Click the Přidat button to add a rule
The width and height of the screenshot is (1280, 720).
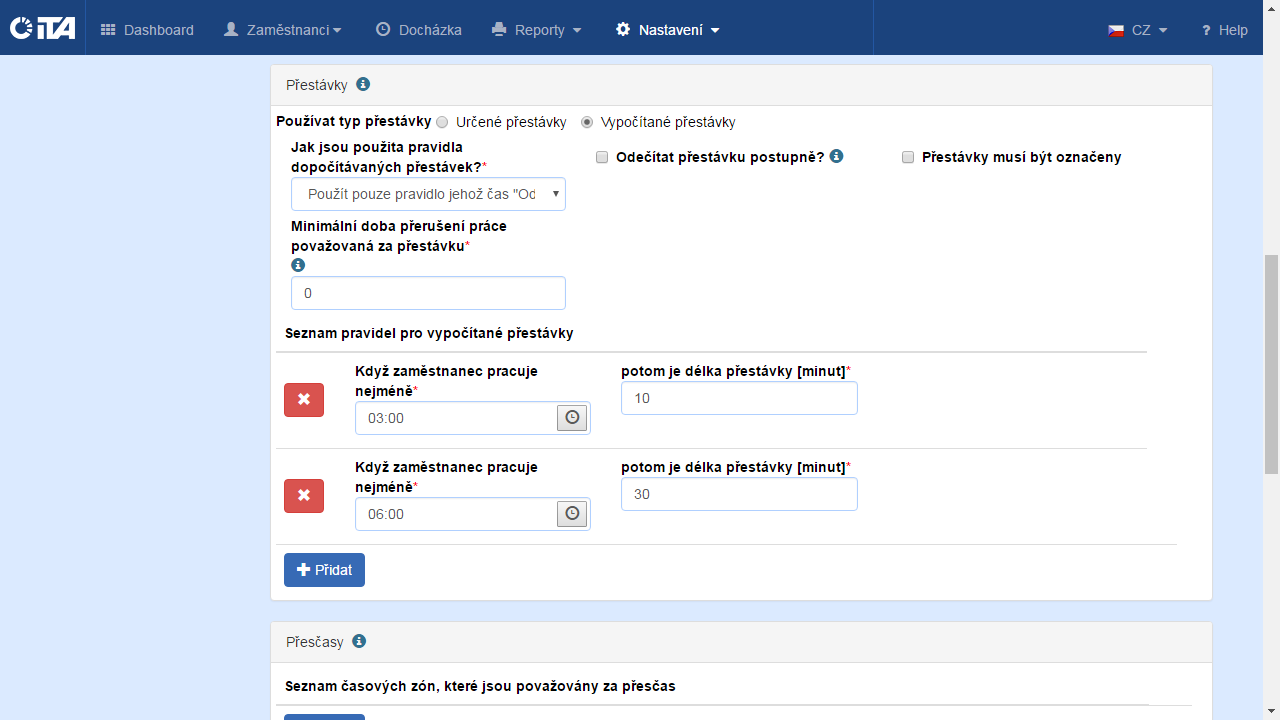pyautogui.click(x=324, y=570)
